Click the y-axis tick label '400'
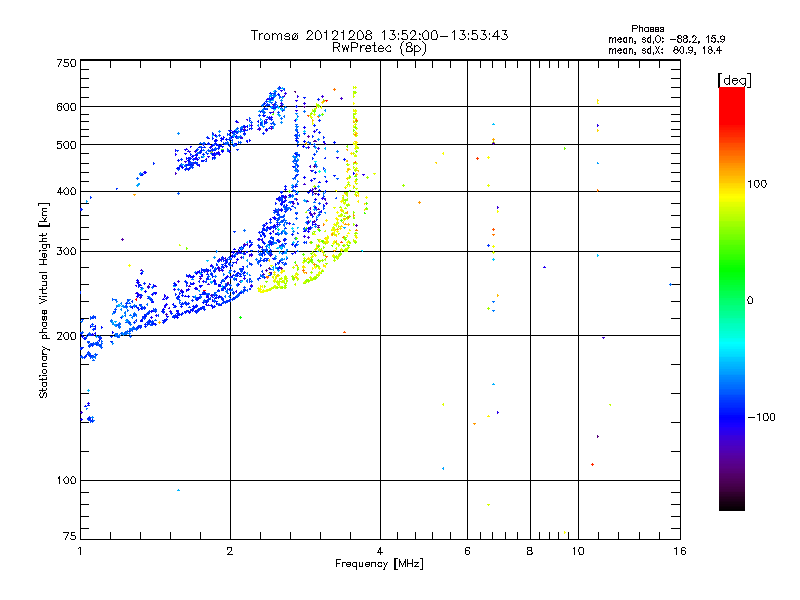Screen dimensions: 800x600 coord(66,191)
